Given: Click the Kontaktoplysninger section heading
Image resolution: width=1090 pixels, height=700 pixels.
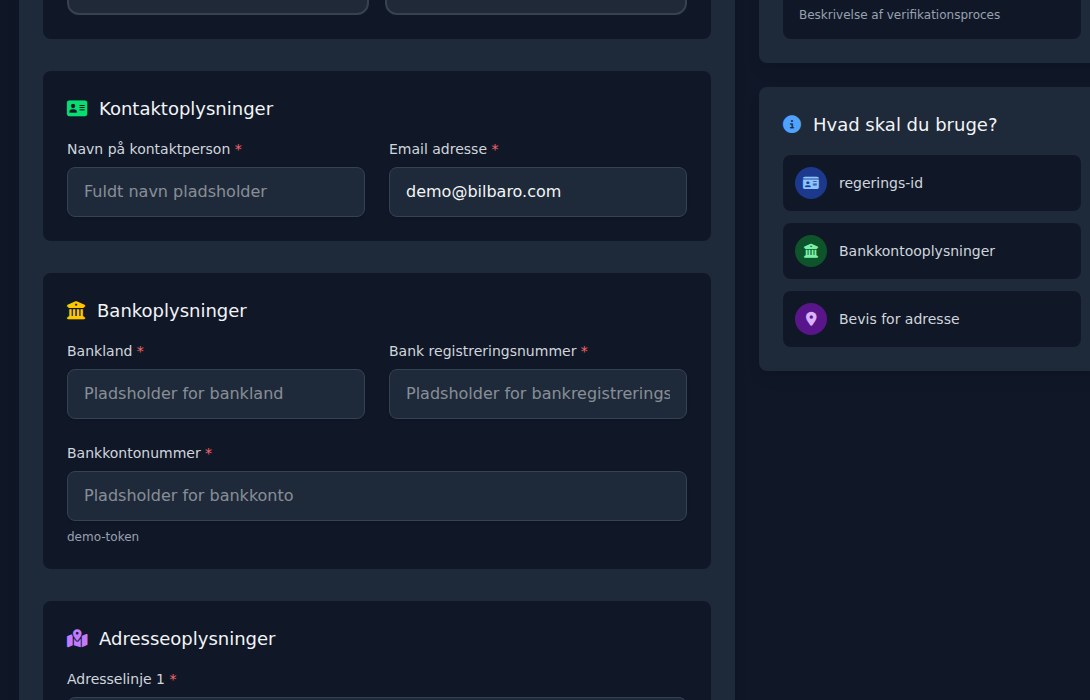Looking at the screenshot, I should point(186,108).
